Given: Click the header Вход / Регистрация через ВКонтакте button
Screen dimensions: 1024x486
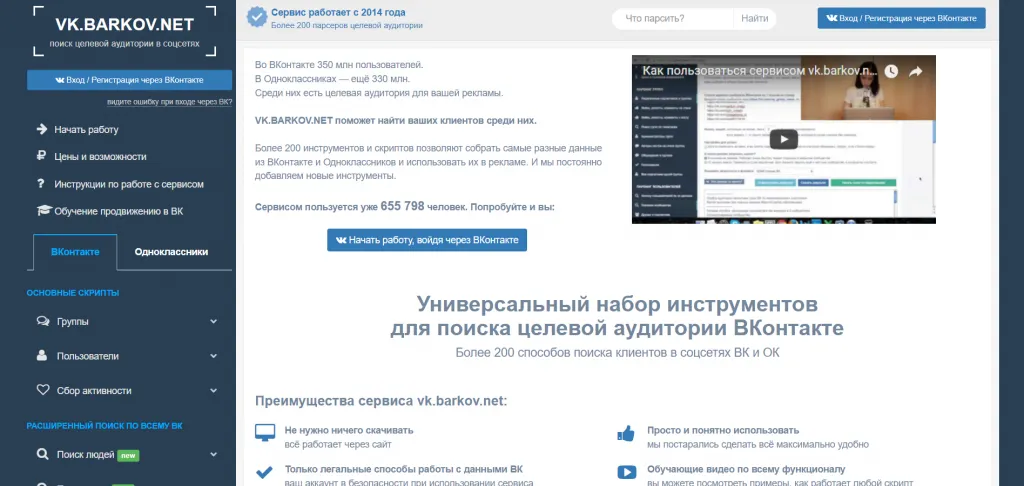Looking at the screenshot, I should [901, 18].
